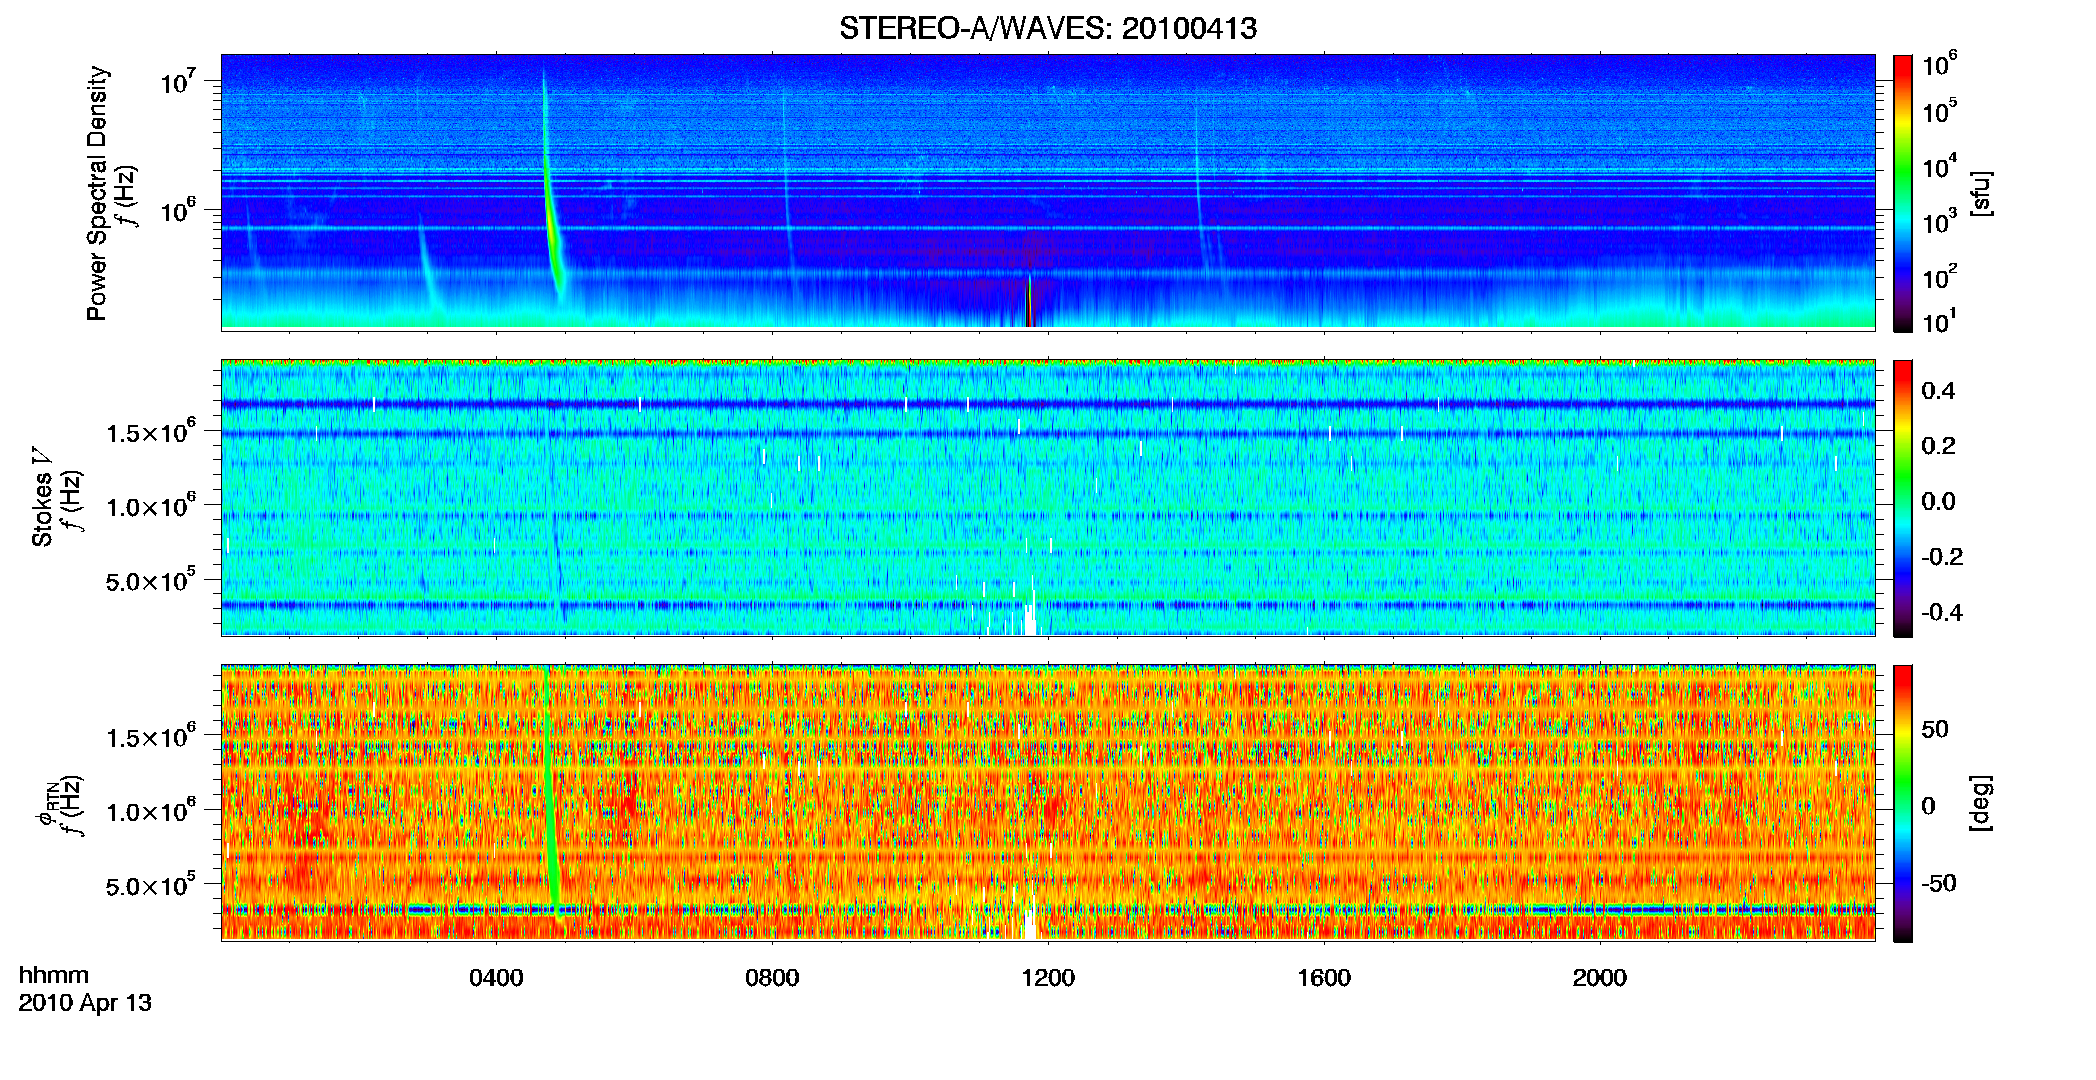Click the [deg] unit label of bottom colorbar
Viewport: 2096px width, 1080px height.
pyautogui.click(x=1981, y=803)
